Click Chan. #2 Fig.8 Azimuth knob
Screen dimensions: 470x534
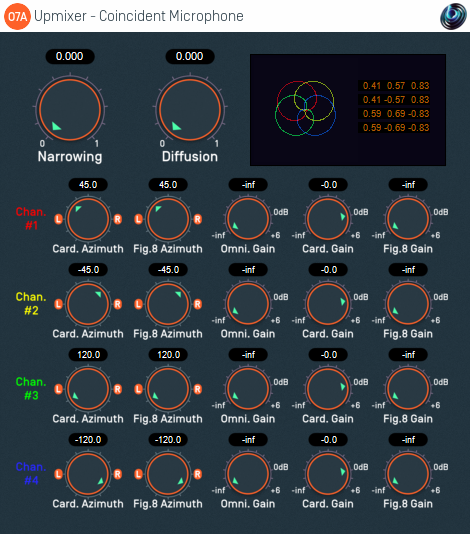pyautogui.click(x=168, y=304)
